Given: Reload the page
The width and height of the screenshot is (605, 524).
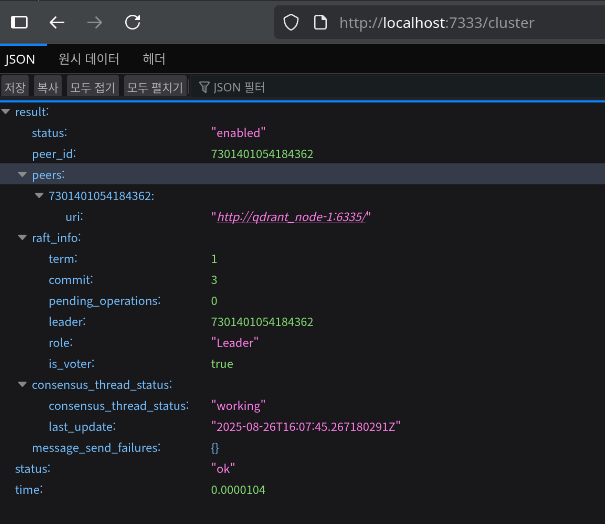Looking at the screenshot, I should [x=133, y=22].
